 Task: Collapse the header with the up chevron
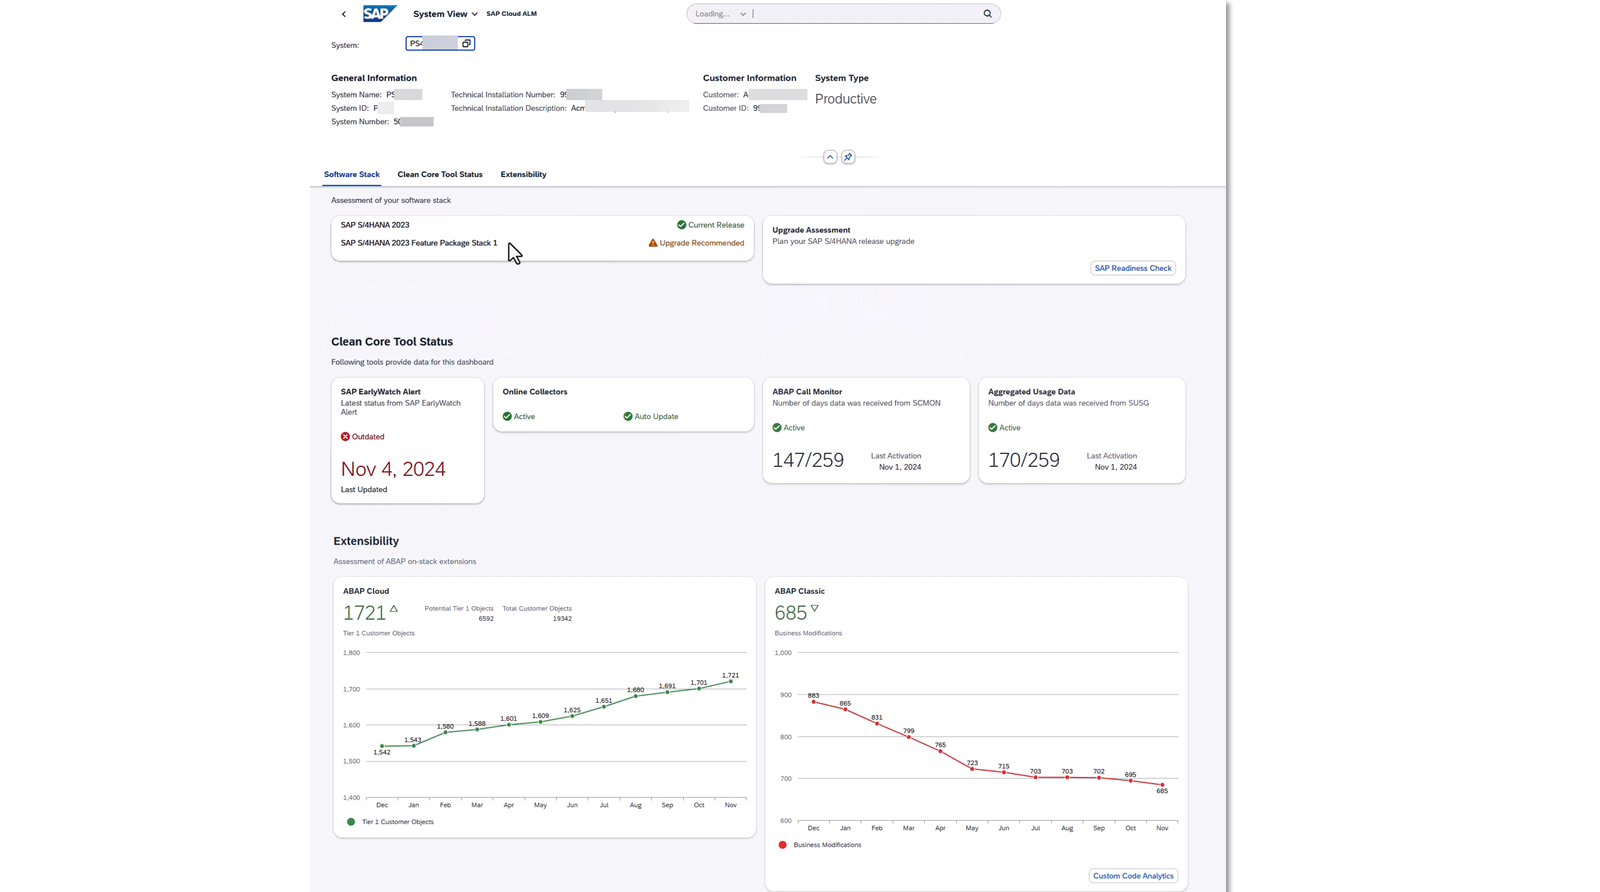coord(830,157)
